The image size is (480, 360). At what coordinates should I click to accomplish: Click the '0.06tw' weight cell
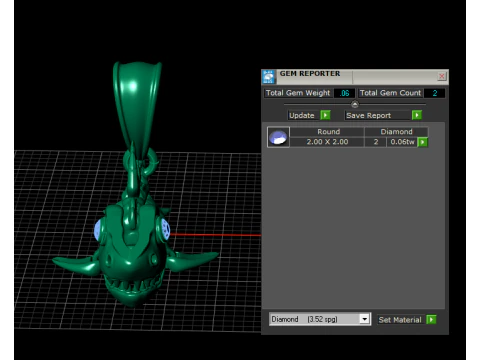[402, 142]
